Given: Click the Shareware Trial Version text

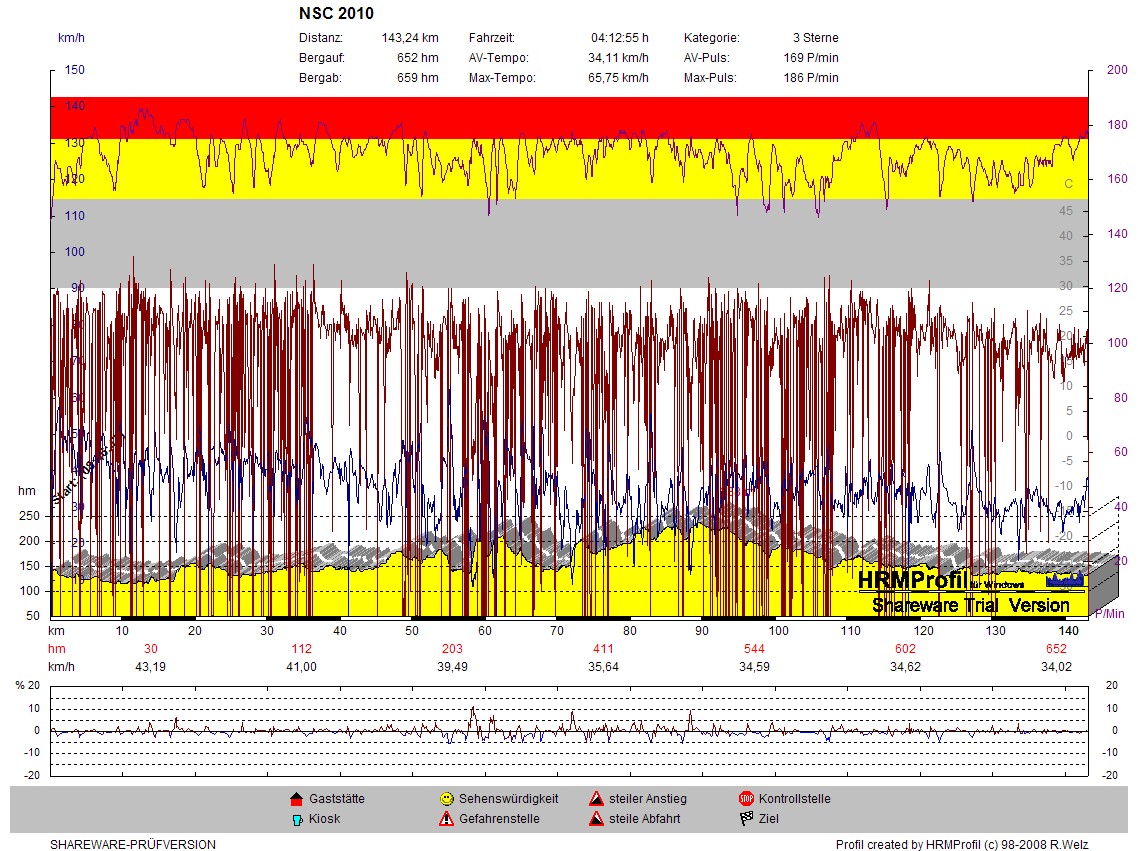Looking at the screenshot, I should tap(970, 606).
